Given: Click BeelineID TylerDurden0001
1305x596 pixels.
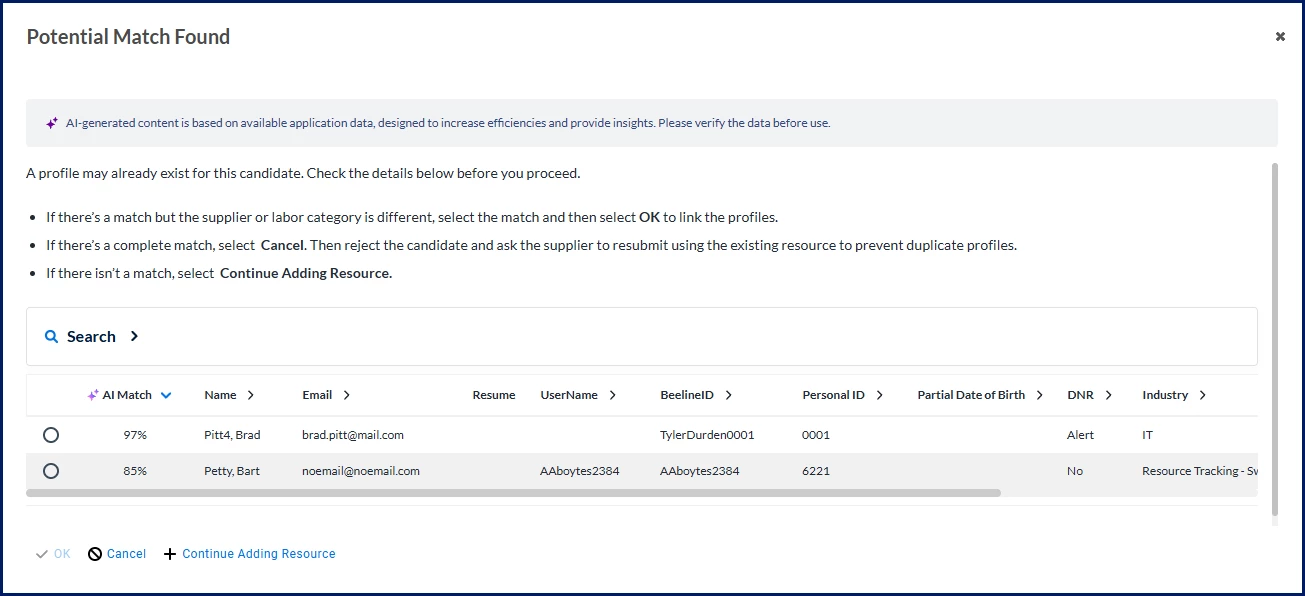Looking at the screenshot, I should pyautogui.click(x=707, y=435).
